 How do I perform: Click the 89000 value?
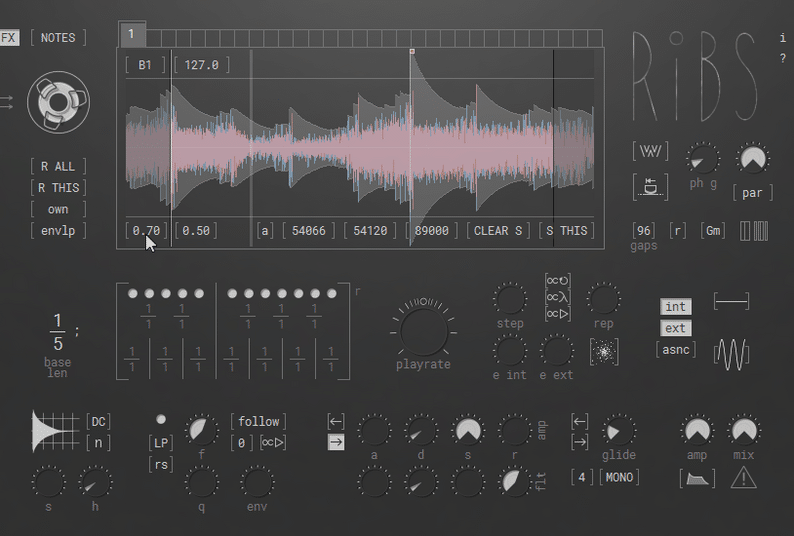(x=431, y=231)
